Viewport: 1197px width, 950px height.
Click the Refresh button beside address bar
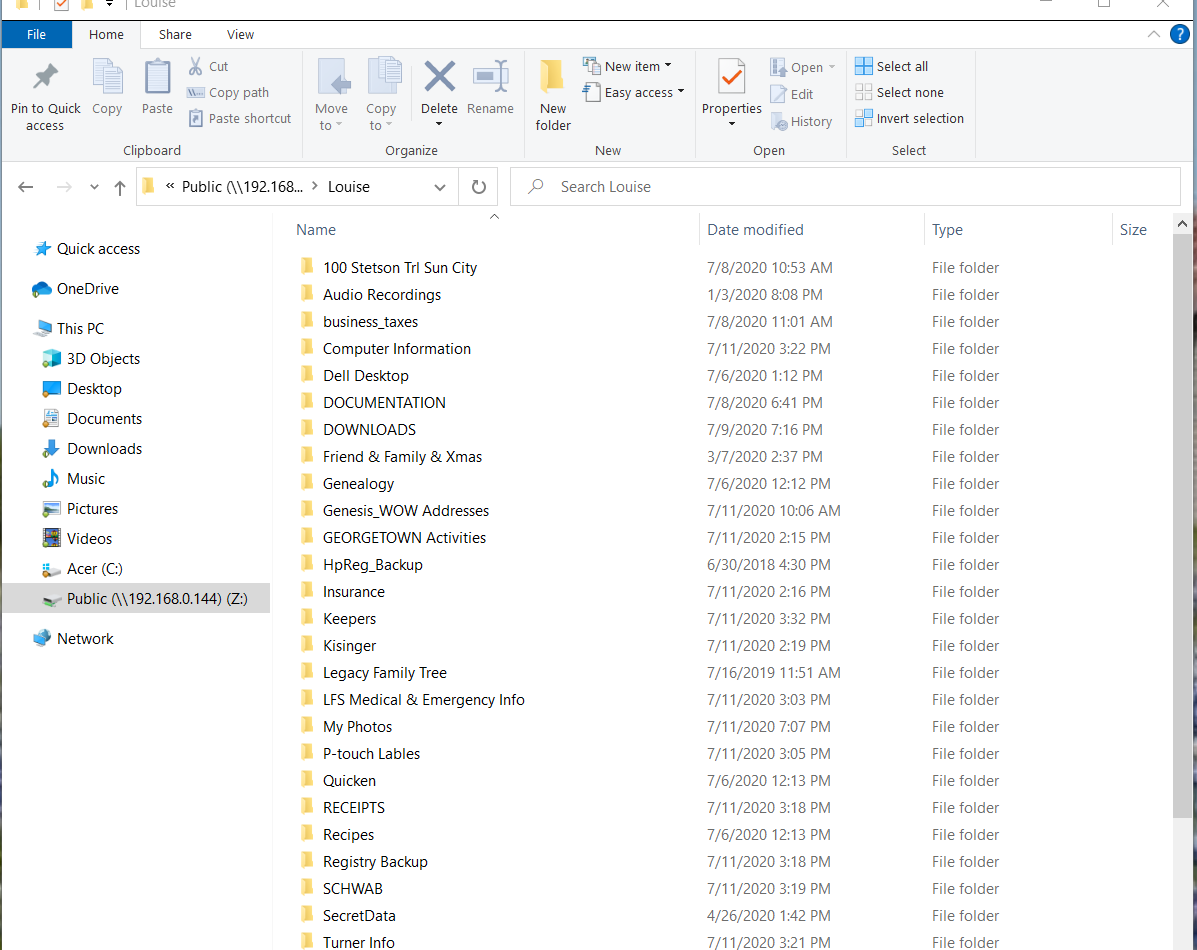tap(478, 187)
